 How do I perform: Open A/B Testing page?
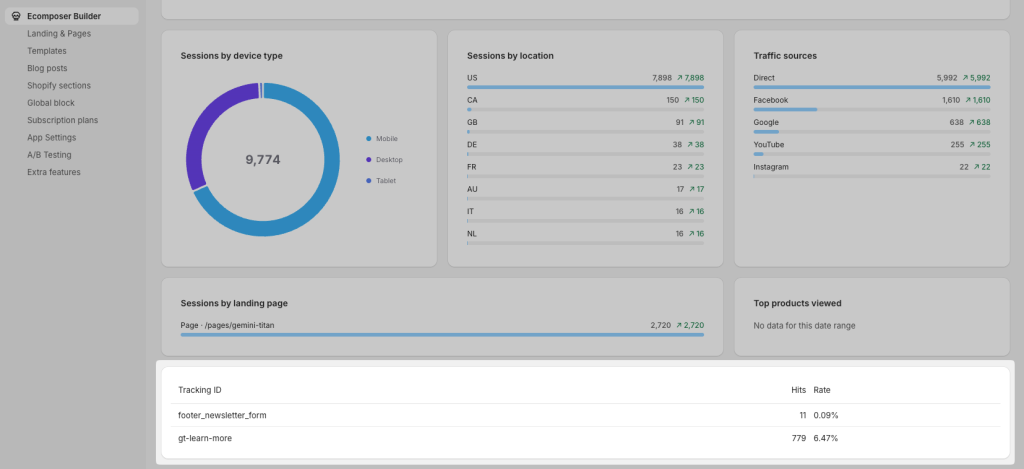[49, 155]
